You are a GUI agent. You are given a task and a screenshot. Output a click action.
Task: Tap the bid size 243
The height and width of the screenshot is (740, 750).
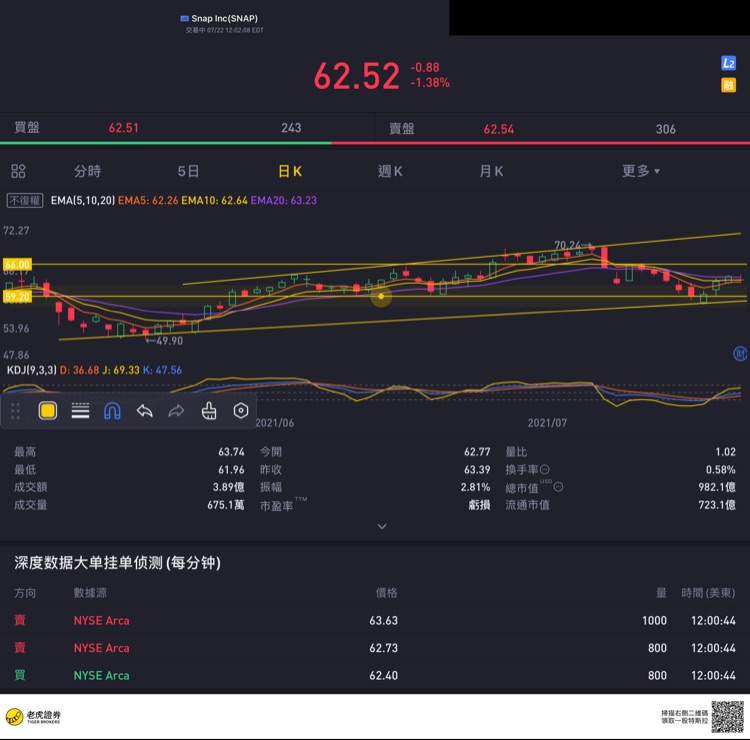click(x=291, y=128)
